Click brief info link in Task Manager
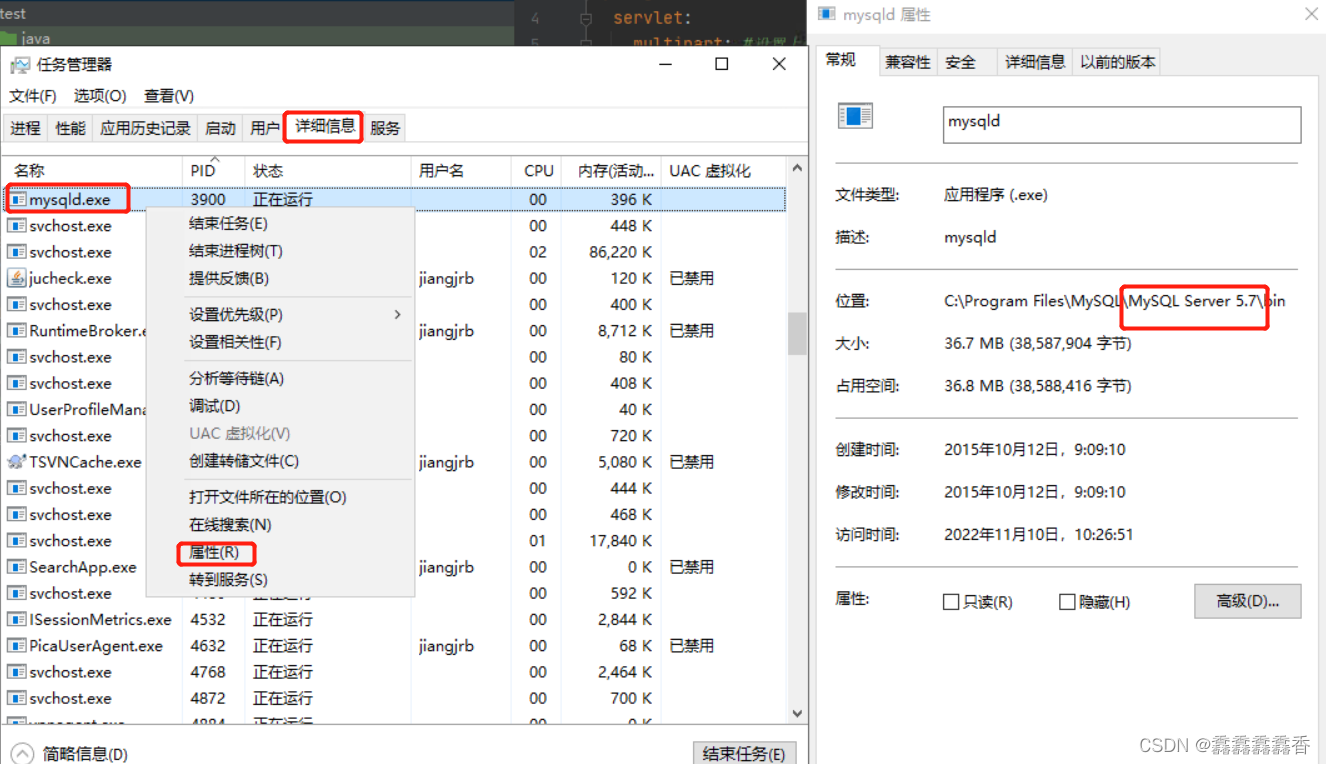 tap(85, 754)
